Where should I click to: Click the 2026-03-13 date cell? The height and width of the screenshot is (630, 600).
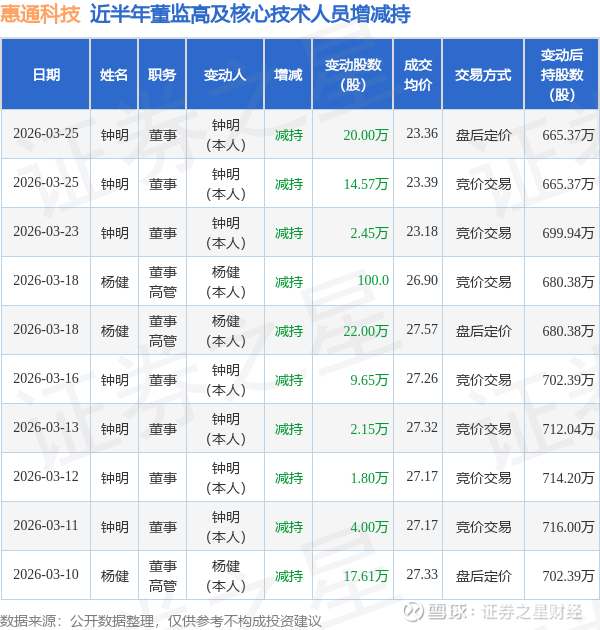[46, 428]
